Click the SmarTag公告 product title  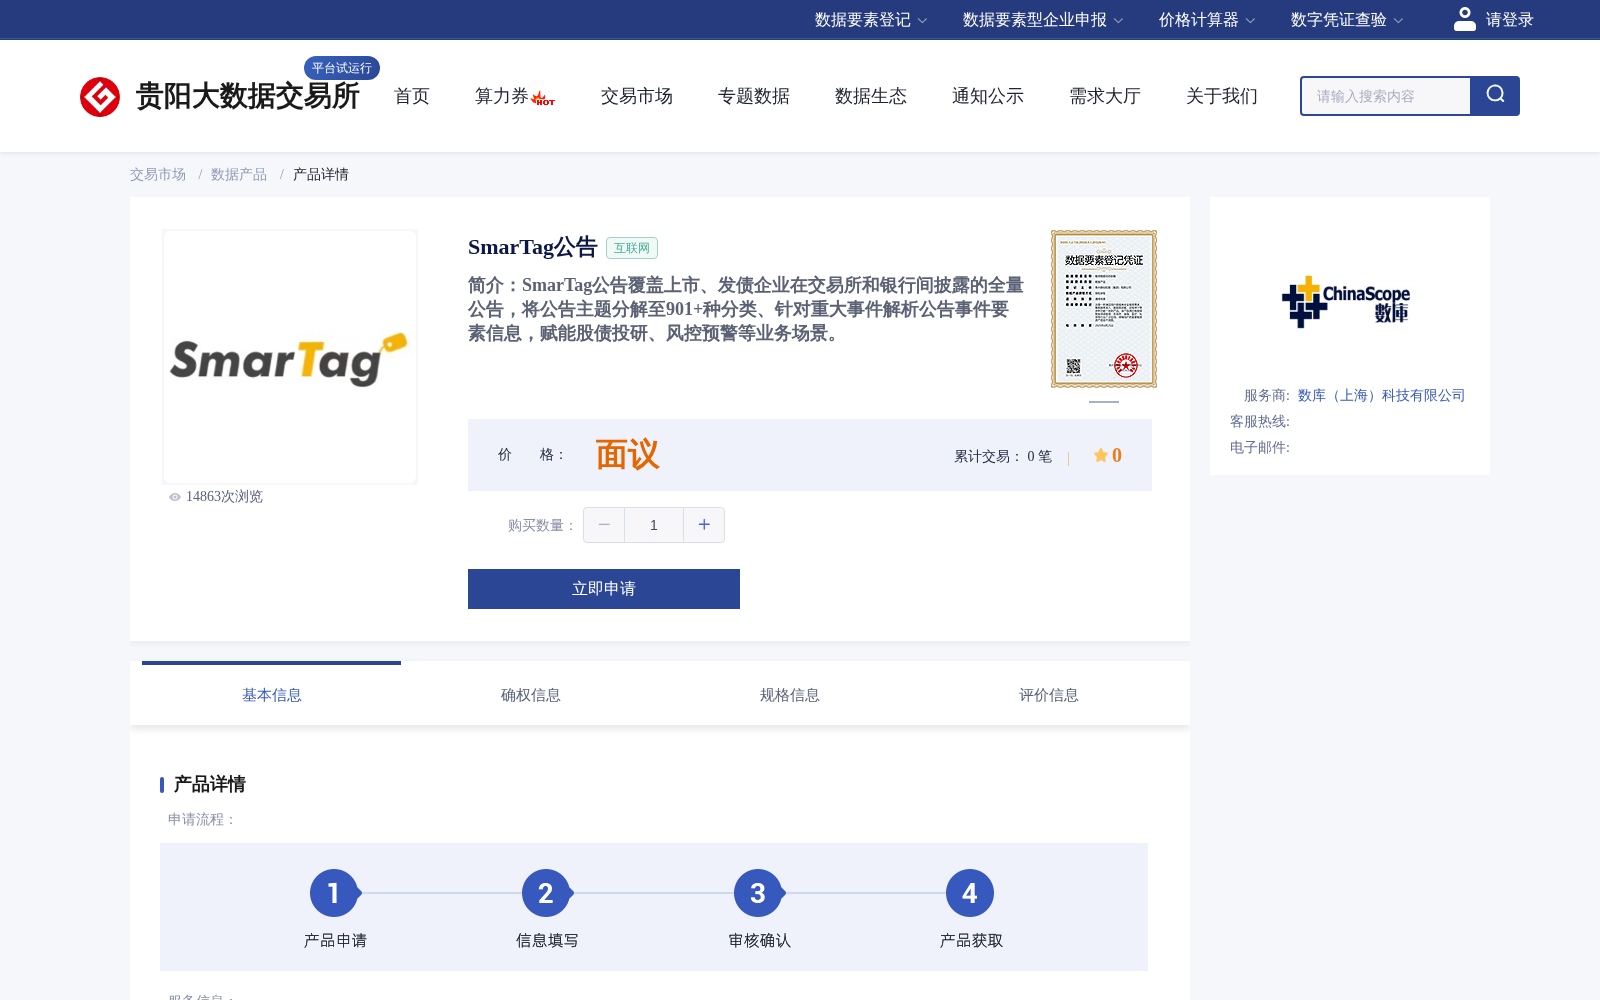pyautogui.click(x=533, y=247)
